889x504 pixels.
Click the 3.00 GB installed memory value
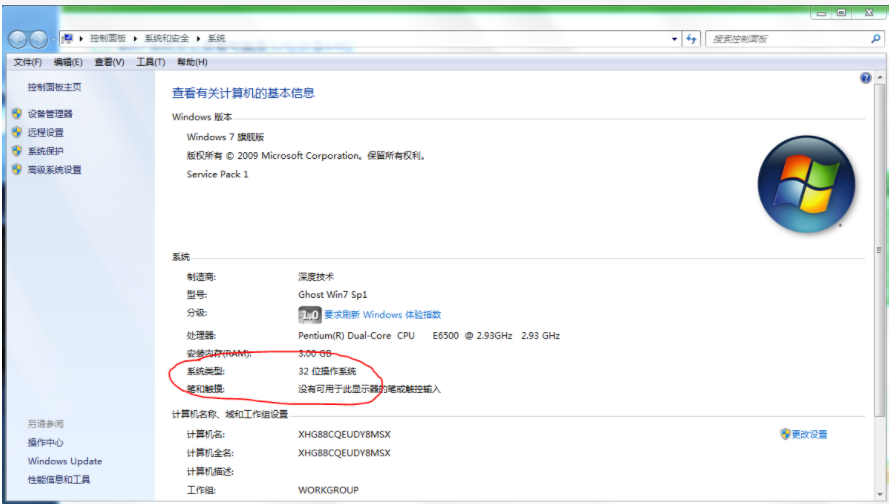(315, 353)
